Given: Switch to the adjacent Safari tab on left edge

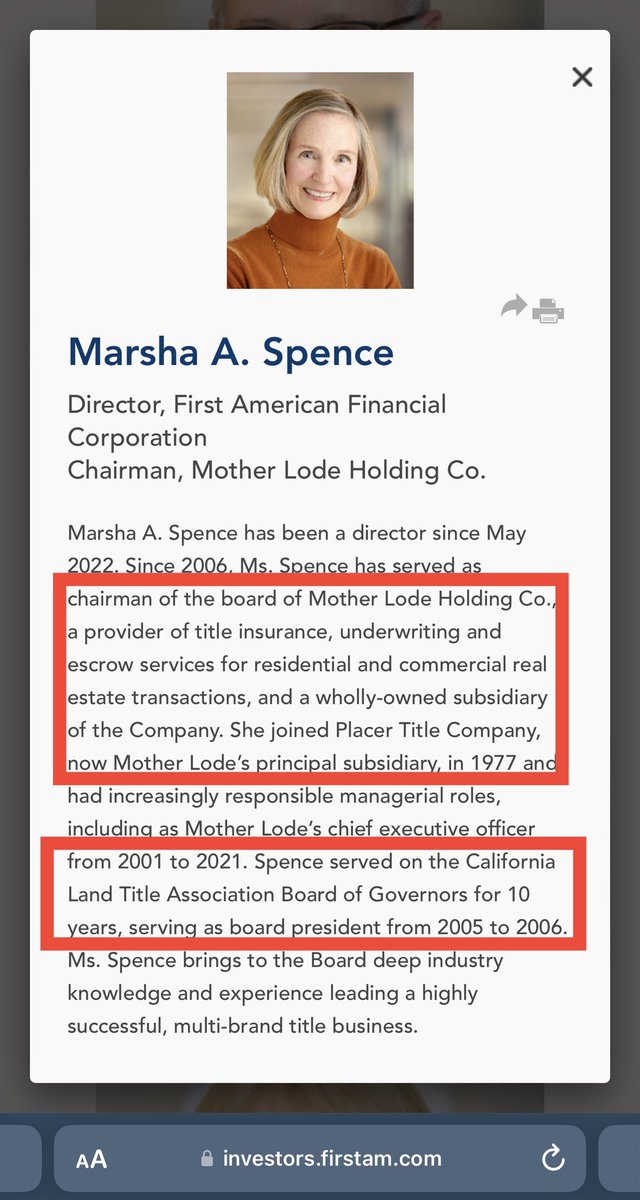Looking at the screenshot, I should coord(18,1159).
